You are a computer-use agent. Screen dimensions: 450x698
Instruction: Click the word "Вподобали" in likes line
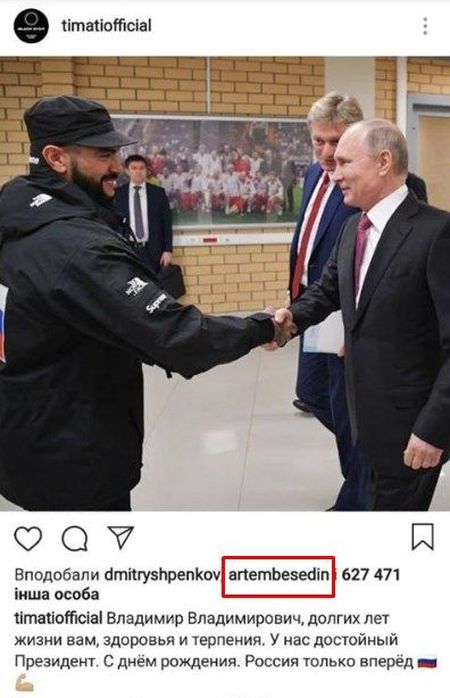click(x=57, y=575)
